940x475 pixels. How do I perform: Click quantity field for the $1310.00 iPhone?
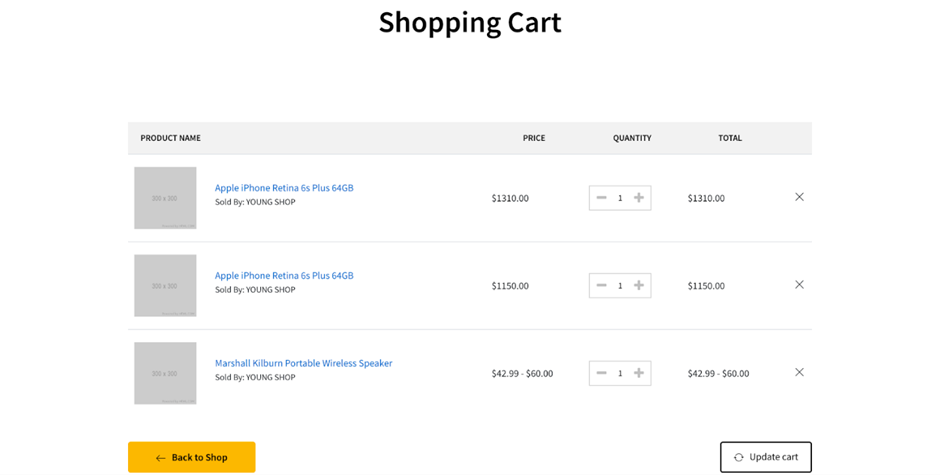[x=620, y=198]
